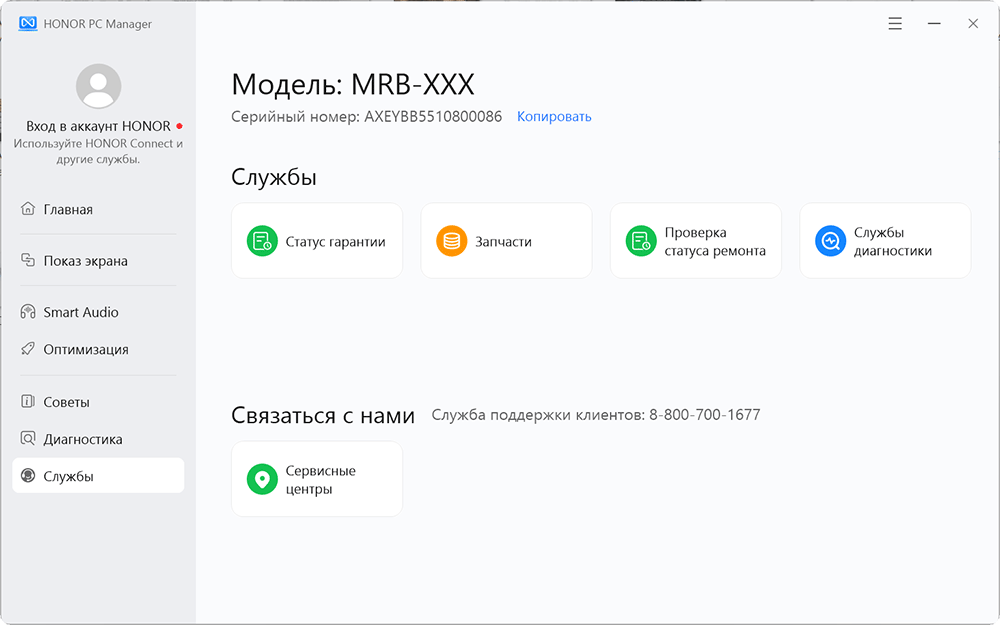Image resolution: width=1000 pixels, height=625 pixels.
Task: Select Smart Audio in sidebar
Action: pos(98,312)
